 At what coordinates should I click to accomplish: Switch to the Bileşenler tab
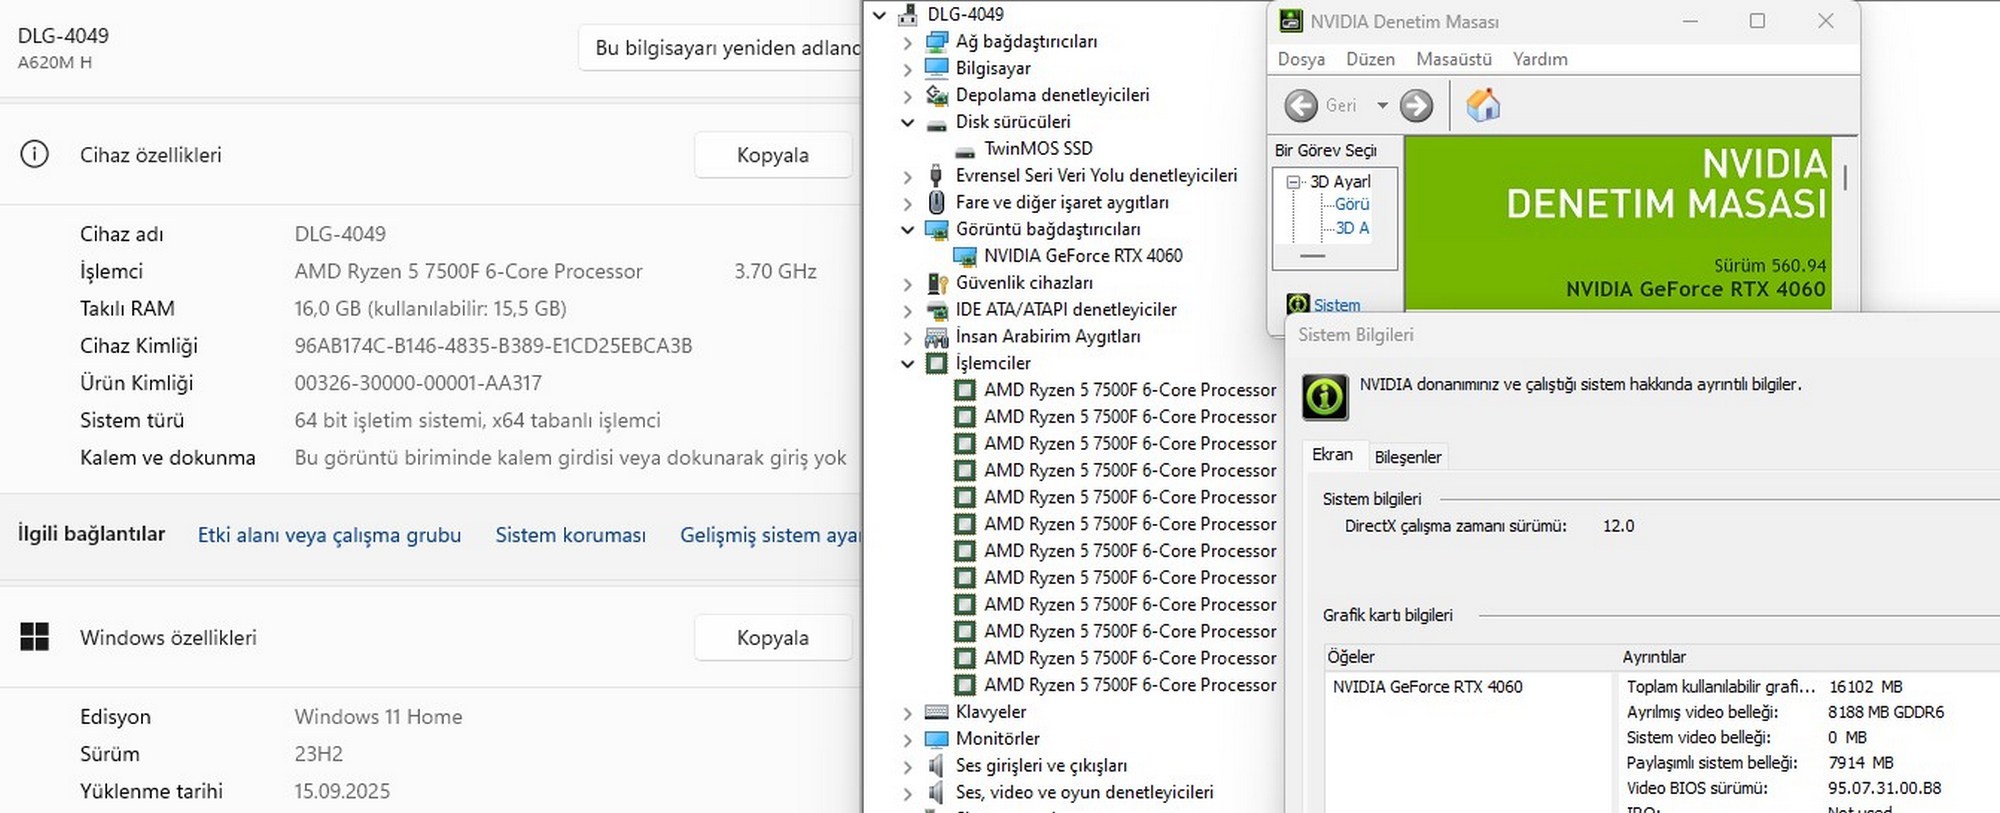tap(1407, 457)
